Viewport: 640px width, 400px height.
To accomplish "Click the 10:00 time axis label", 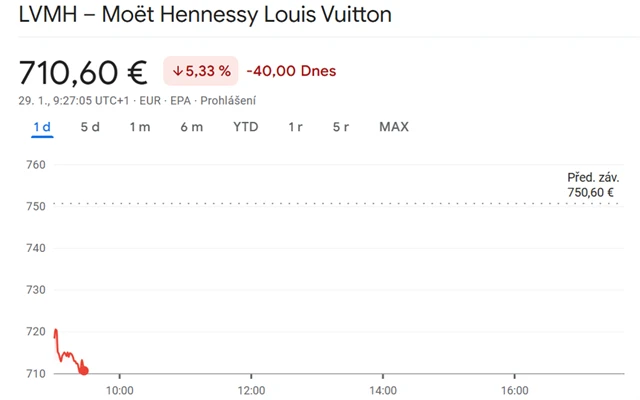I will click(120, 390).
